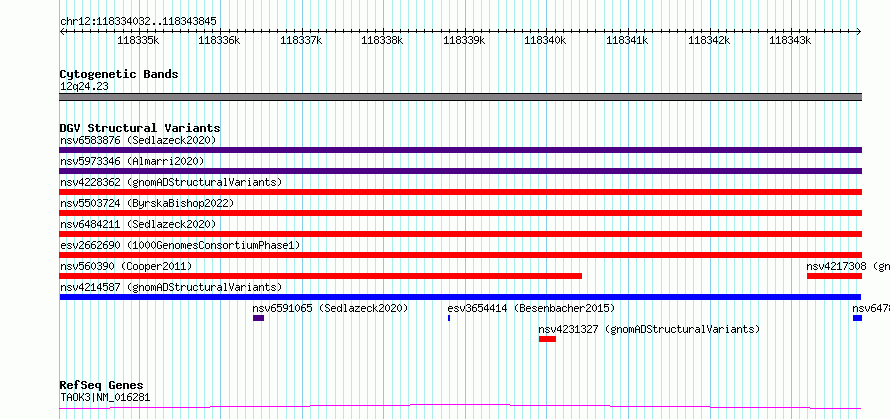Select the 12q24.23 band label

click(x=84, y=87)
